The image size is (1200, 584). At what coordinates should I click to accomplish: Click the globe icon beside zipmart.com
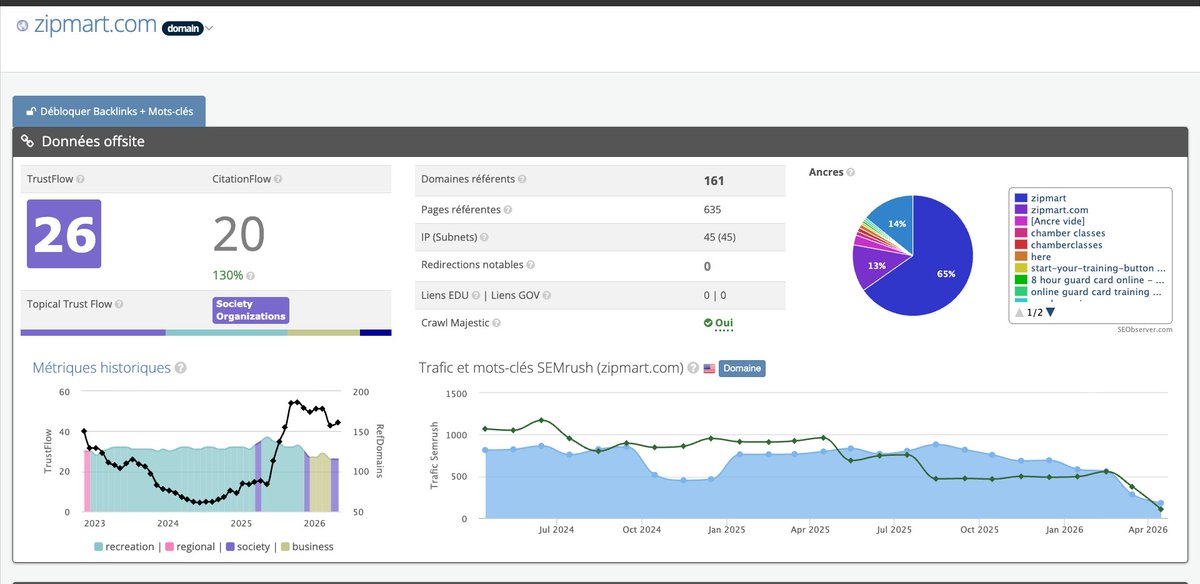pyautogui.click(x=22, y=27)
